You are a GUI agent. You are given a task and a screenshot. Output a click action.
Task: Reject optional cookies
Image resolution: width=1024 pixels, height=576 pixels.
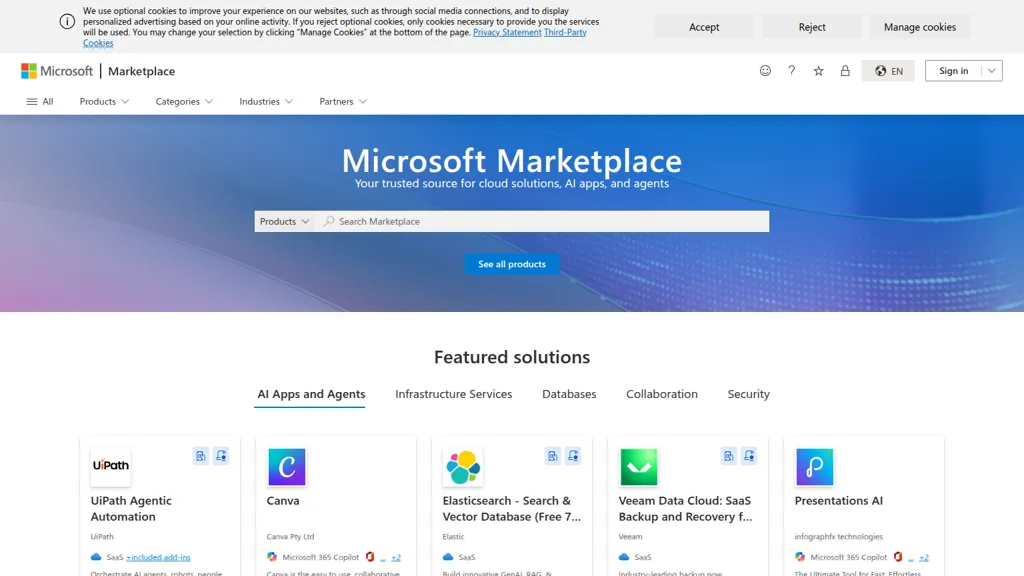pos(812,27)
